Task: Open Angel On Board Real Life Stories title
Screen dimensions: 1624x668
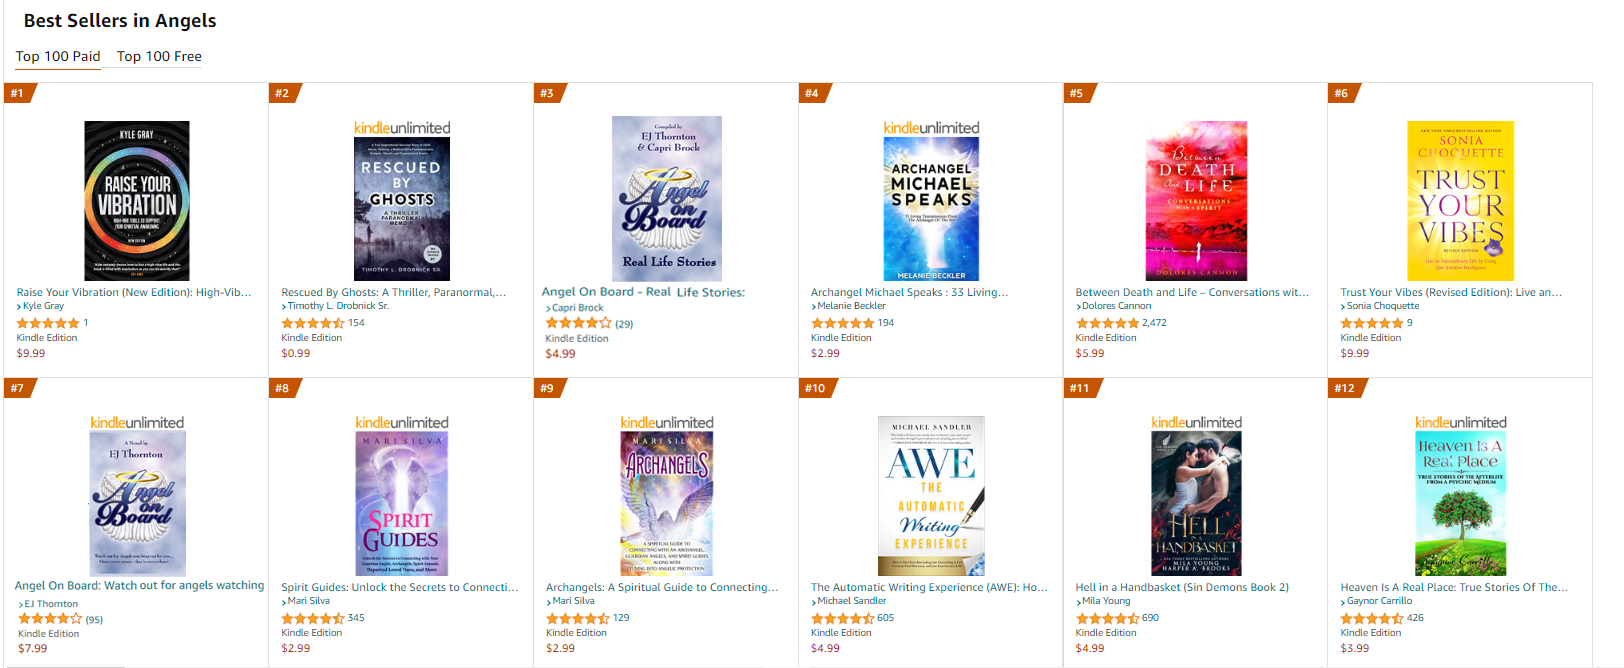Action: tap(643, 292)
